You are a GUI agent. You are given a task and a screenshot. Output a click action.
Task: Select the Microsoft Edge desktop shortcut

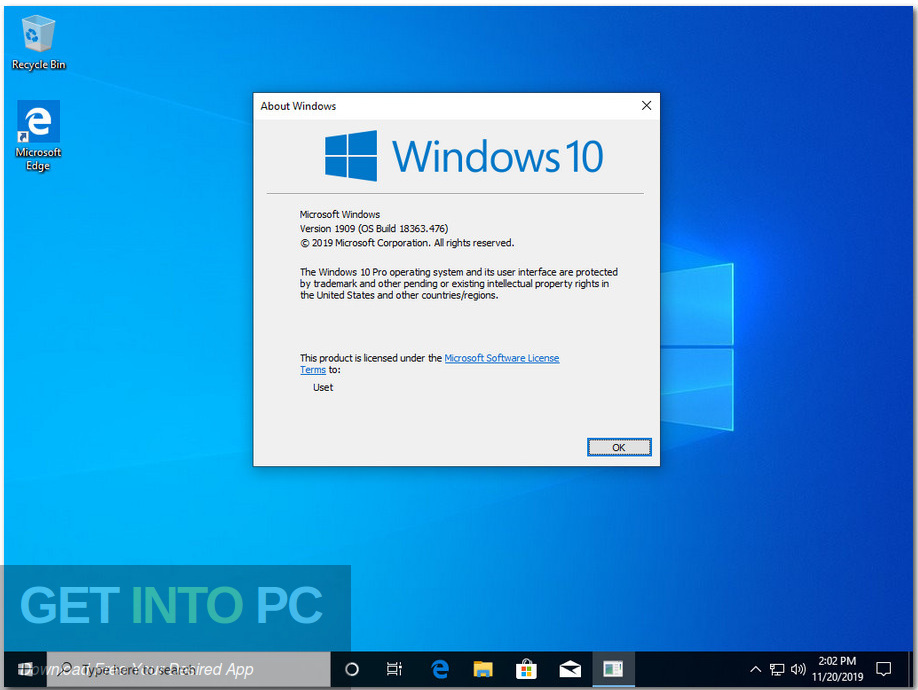pos(38,136)
